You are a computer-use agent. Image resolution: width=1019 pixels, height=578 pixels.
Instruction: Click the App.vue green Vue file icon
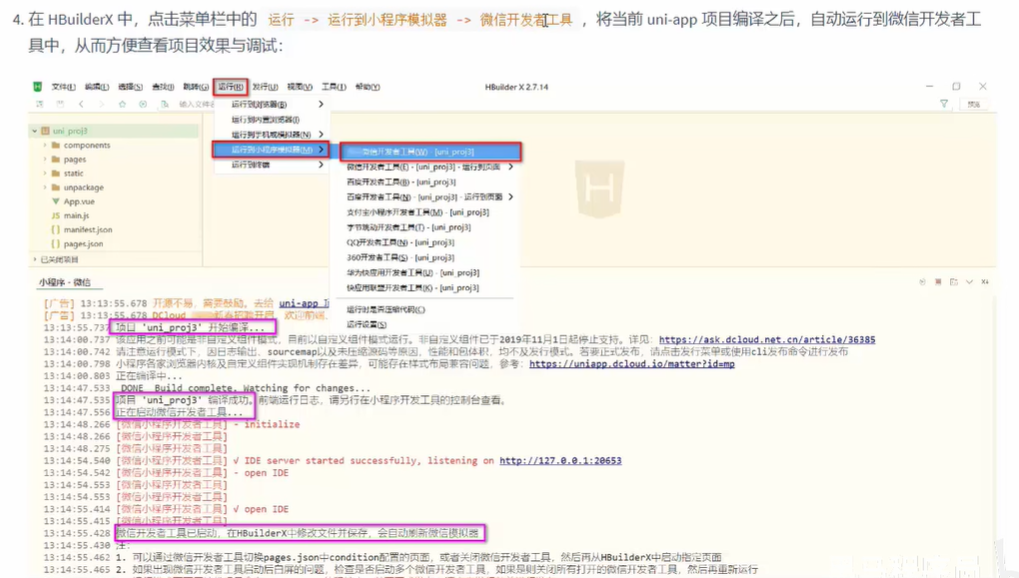pyautogui.click(x=56, y=202)
